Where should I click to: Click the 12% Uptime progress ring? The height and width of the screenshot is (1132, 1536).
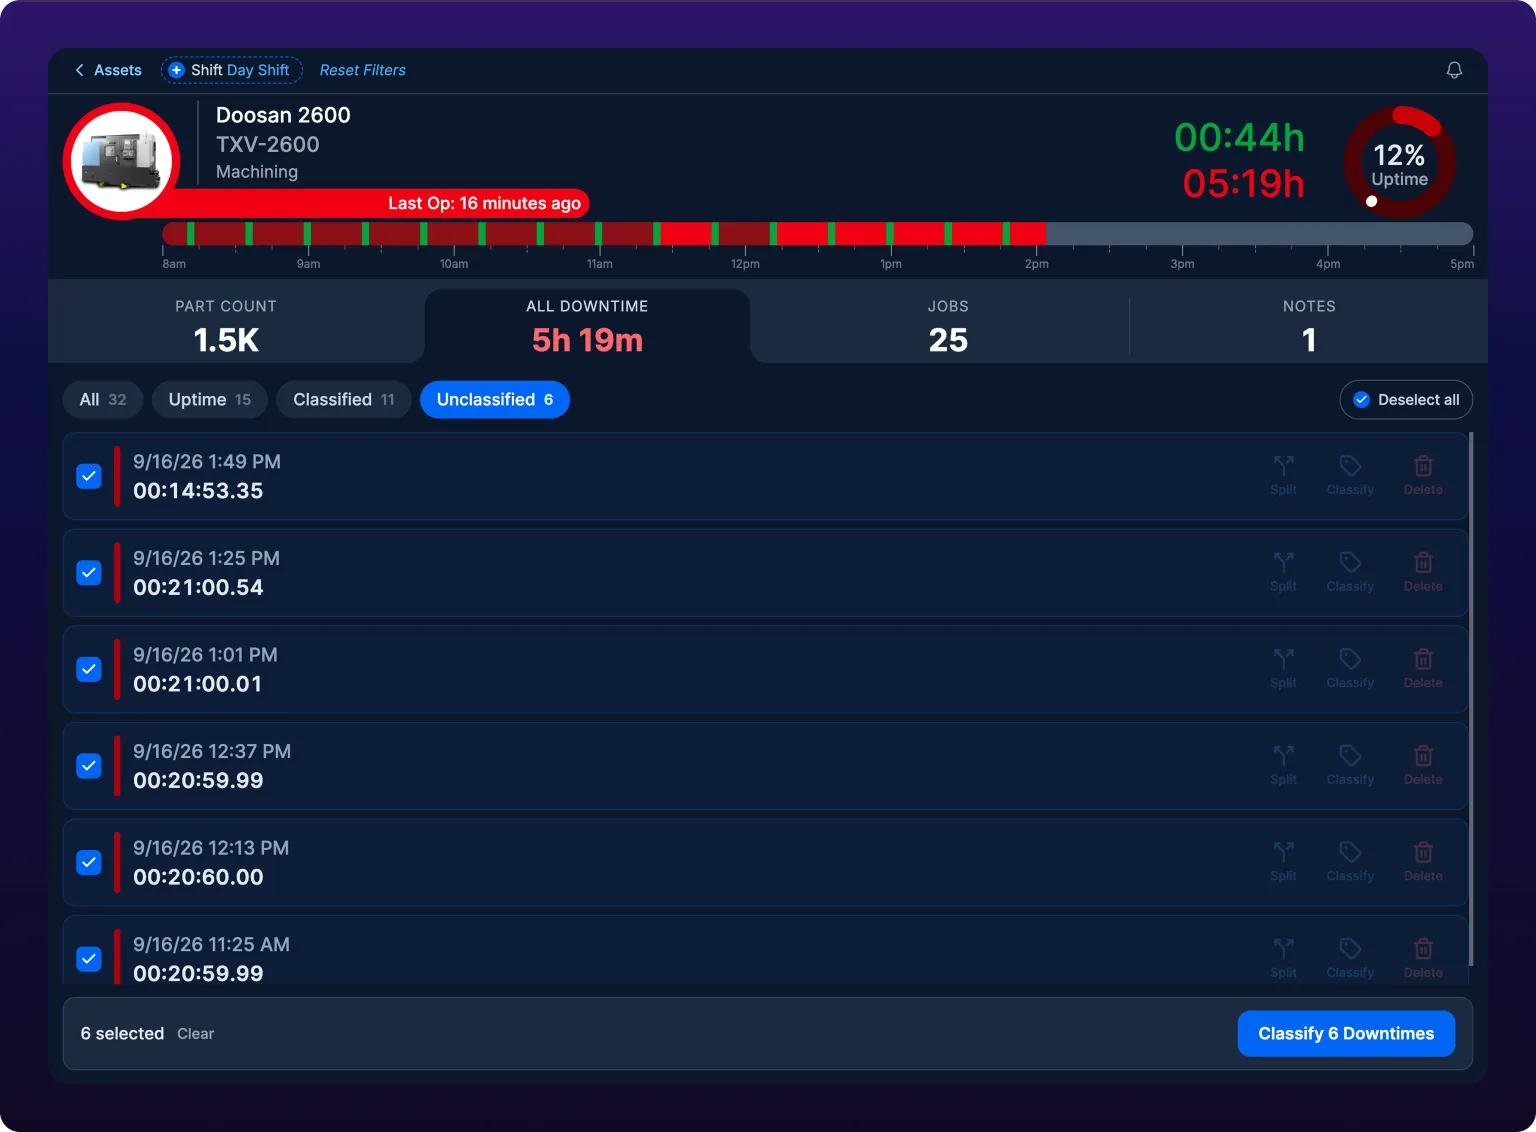(1399, 162)
